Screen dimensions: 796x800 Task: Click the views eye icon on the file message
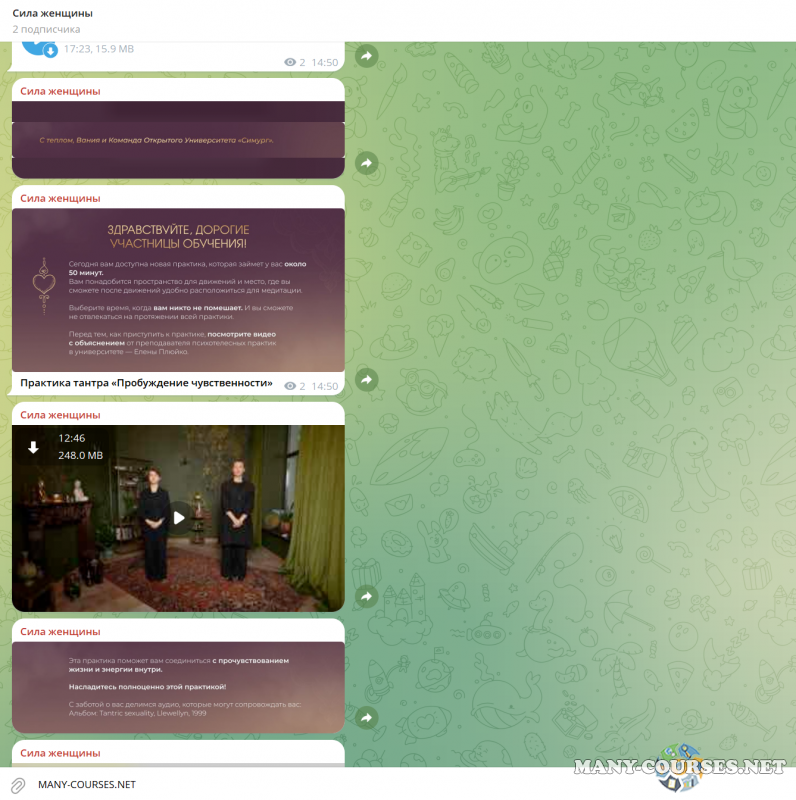(x=290, y=62)
